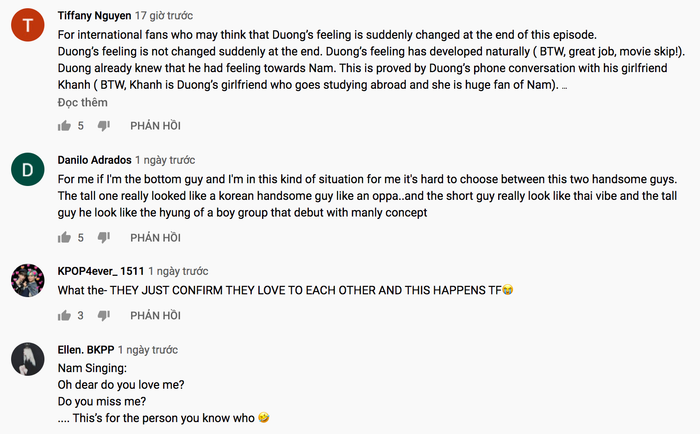
Task: Click KPOP4ever_ 1511's profile picture
Action: (x=28, y=281)
